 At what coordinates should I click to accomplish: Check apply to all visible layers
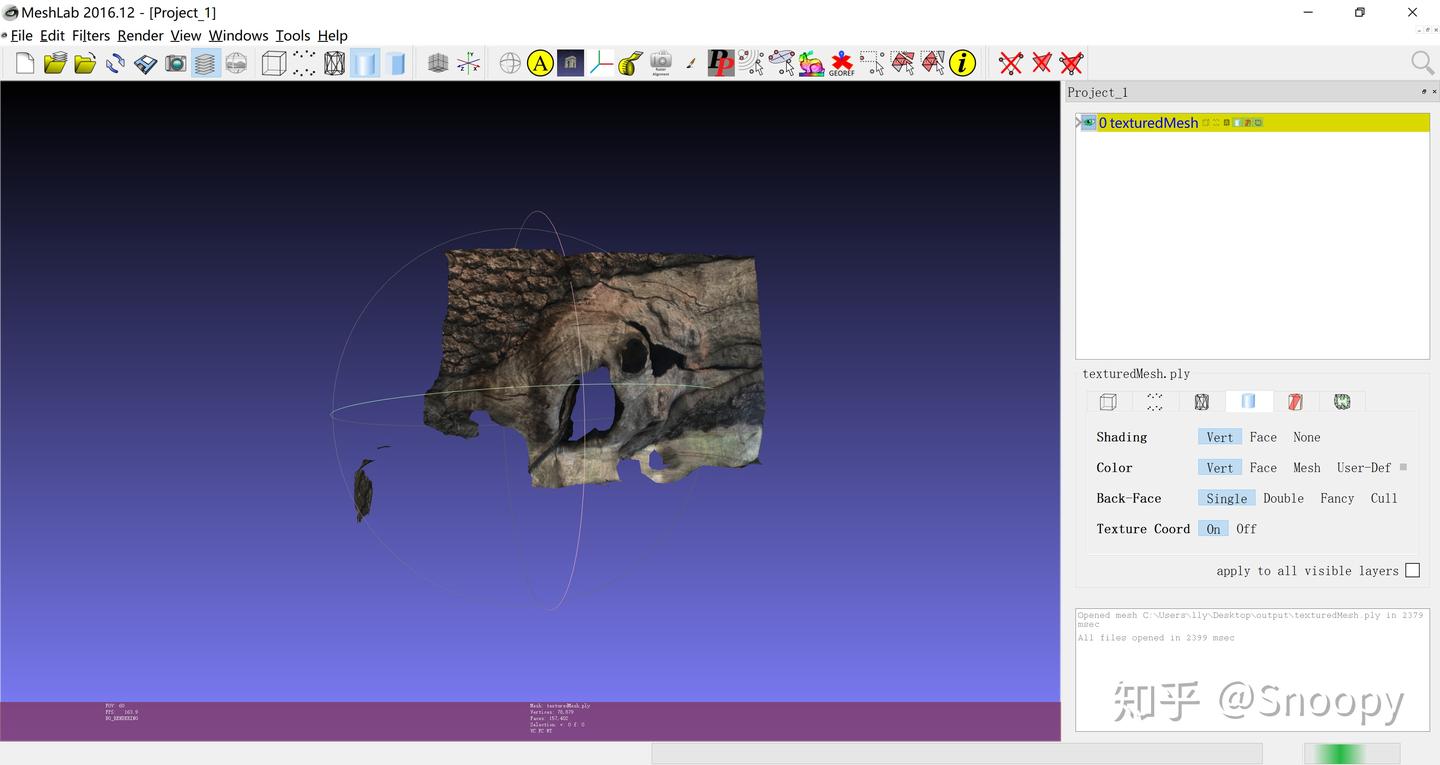pos(1412,570)
